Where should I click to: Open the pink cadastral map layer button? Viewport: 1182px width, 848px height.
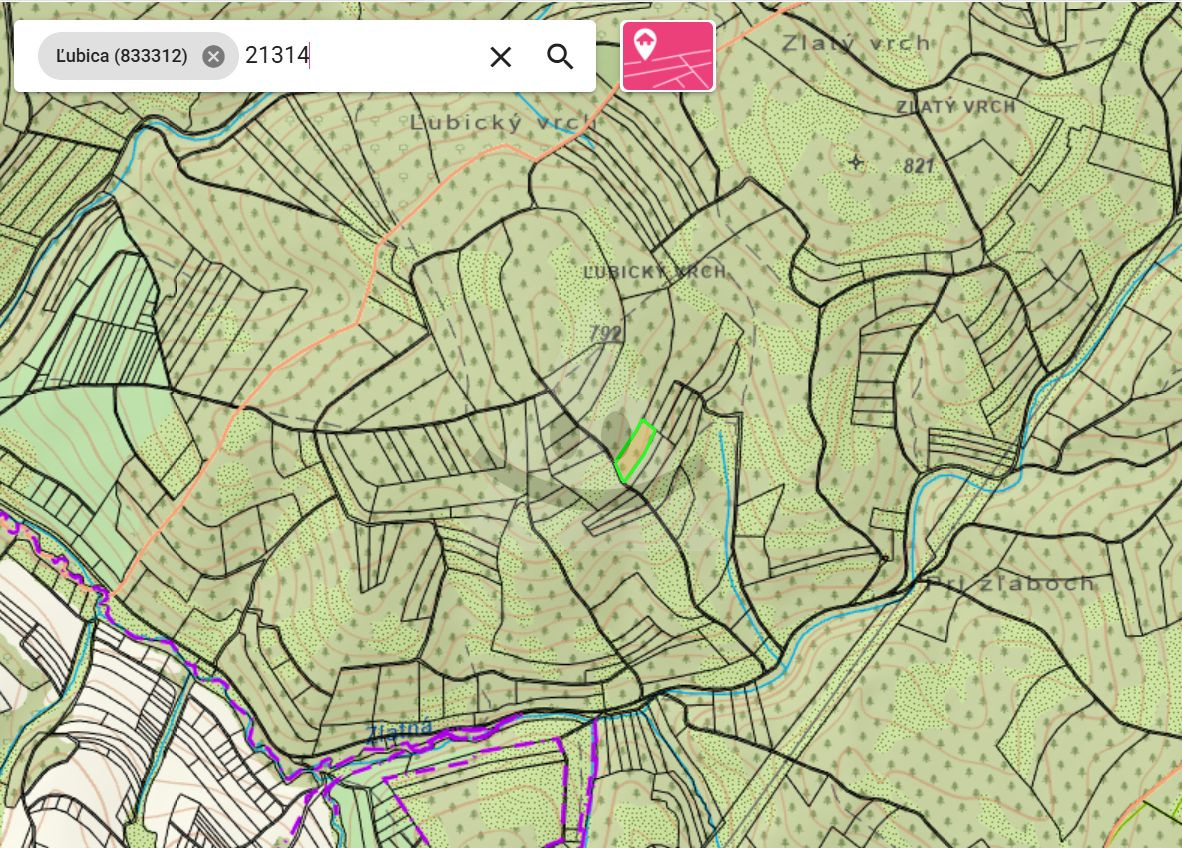point(667,56)
